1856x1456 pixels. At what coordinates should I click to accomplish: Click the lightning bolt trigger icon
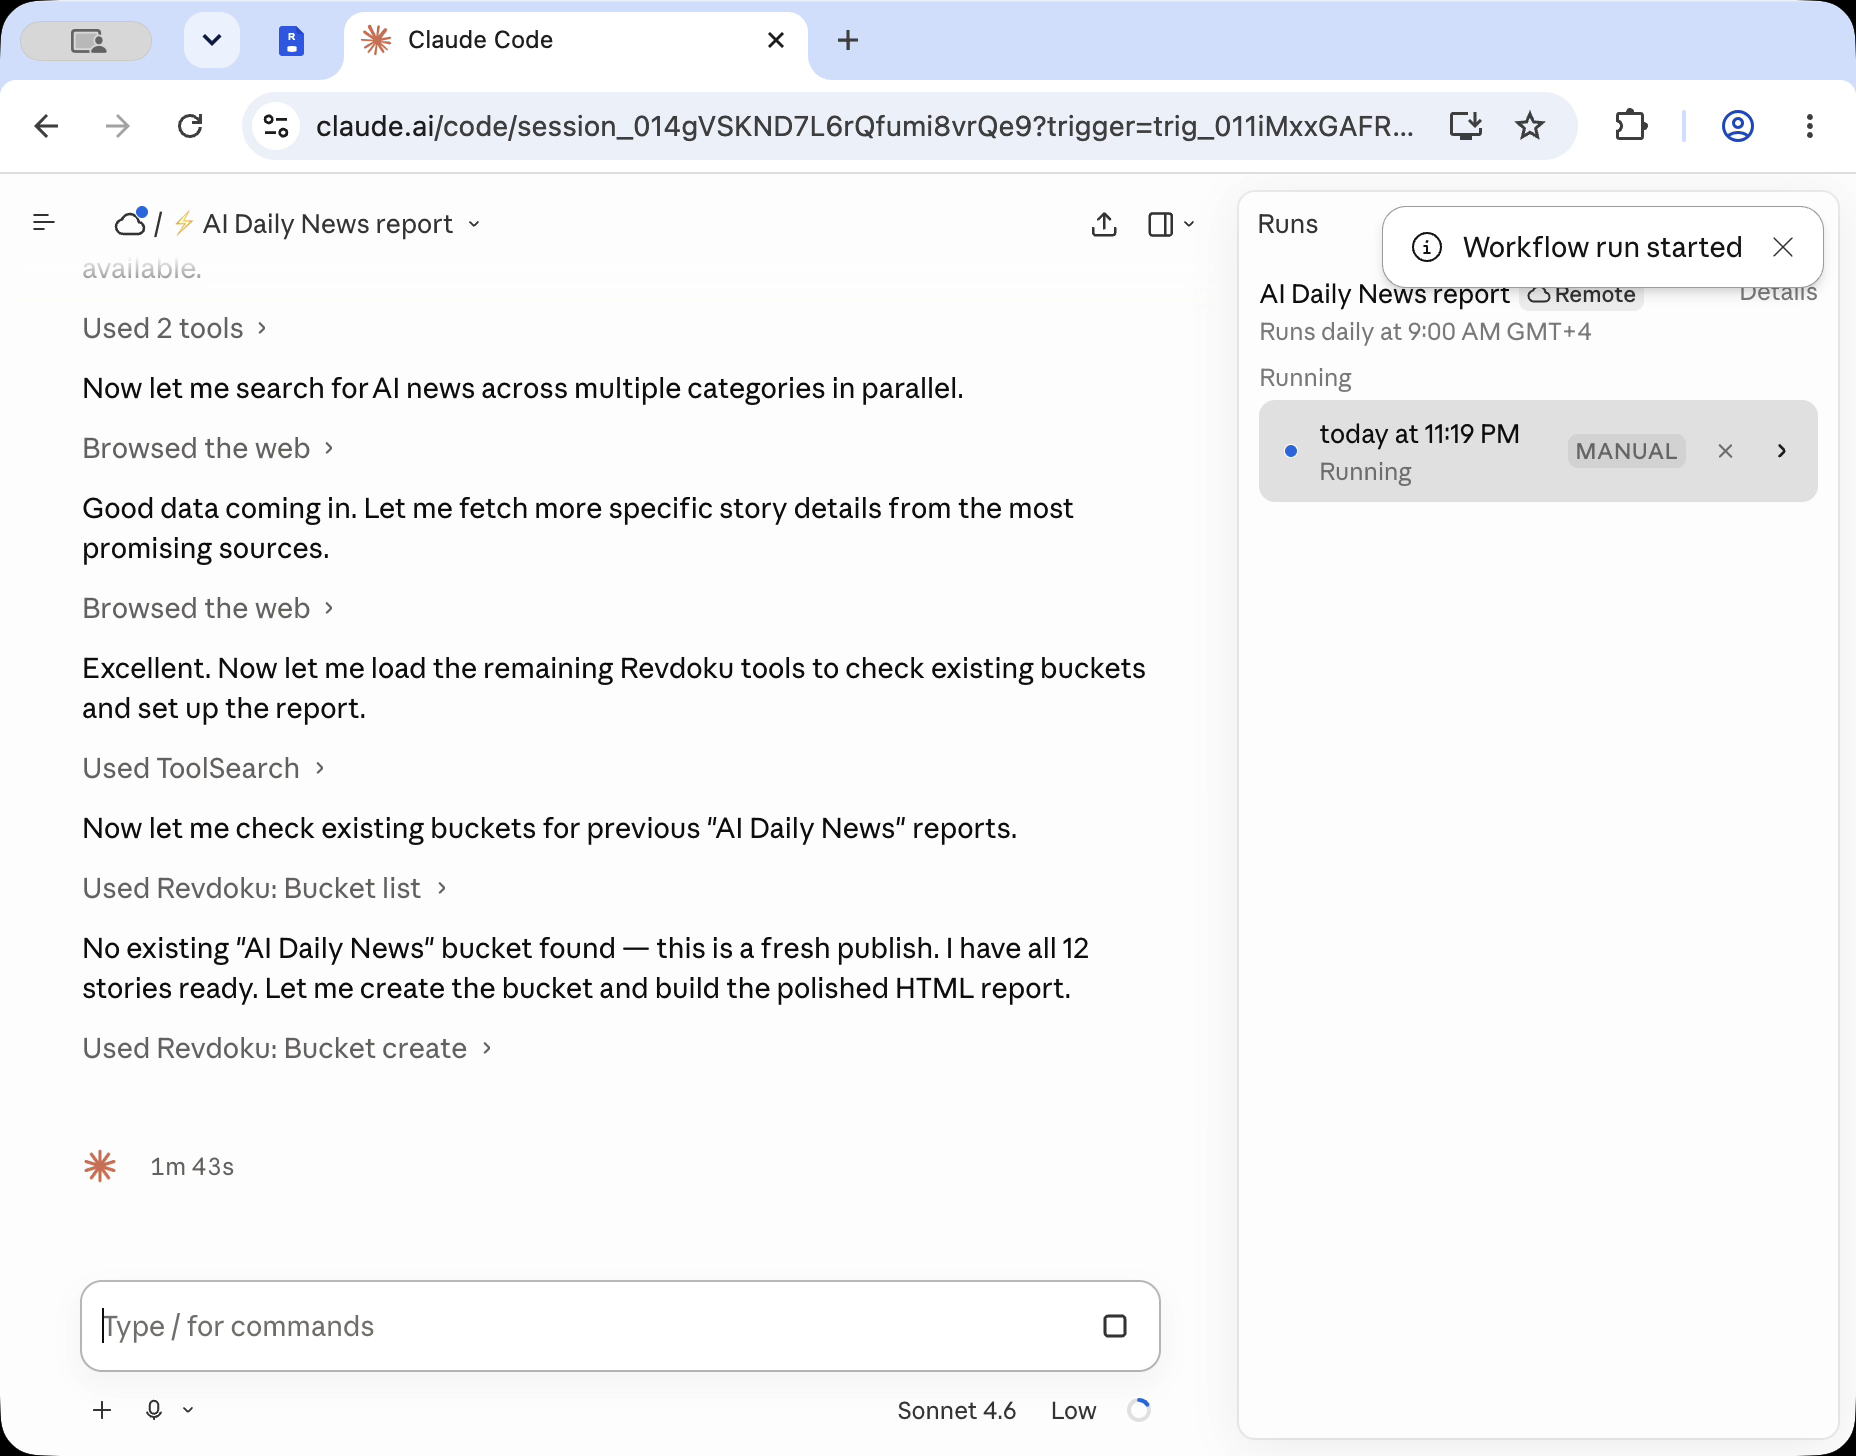pos(184,223)
